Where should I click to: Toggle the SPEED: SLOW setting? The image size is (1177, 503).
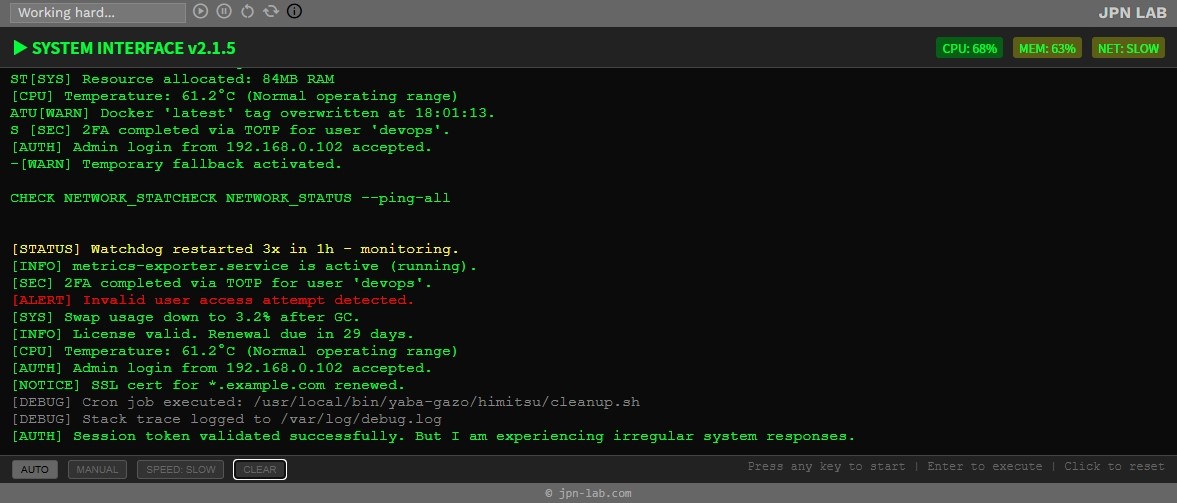click(x=180, y=470)
